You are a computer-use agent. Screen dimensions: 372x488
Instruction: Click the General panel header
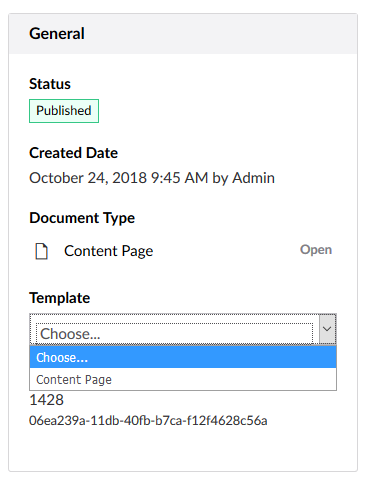pos(183,34)
